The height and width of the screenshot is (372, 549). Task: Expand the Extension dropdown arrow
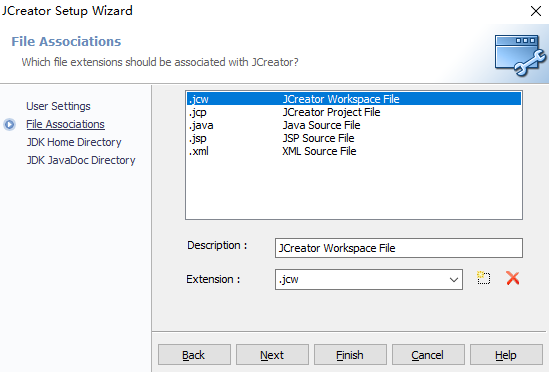454,280
